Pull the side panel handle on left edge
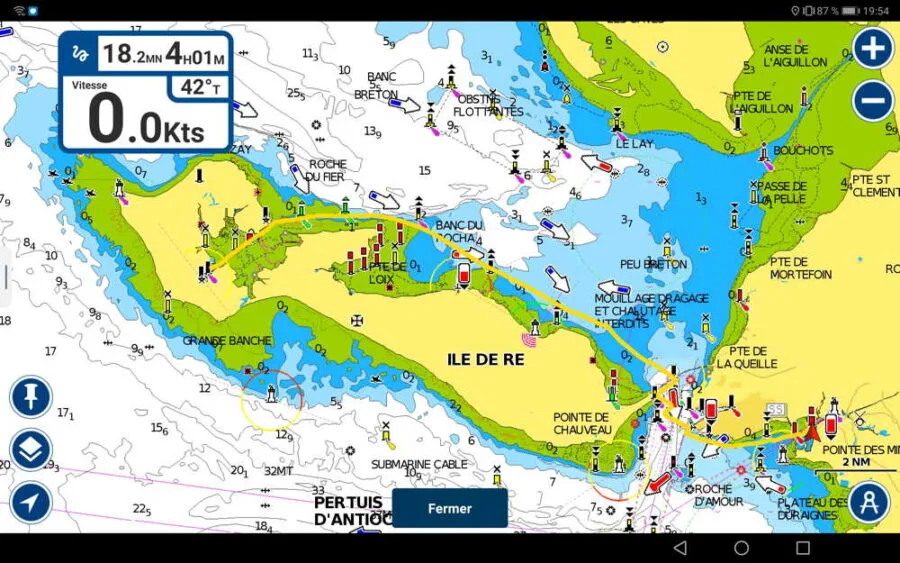Image resolution: width=900 pixels, height=563 pixels. [x=5, y=282]
